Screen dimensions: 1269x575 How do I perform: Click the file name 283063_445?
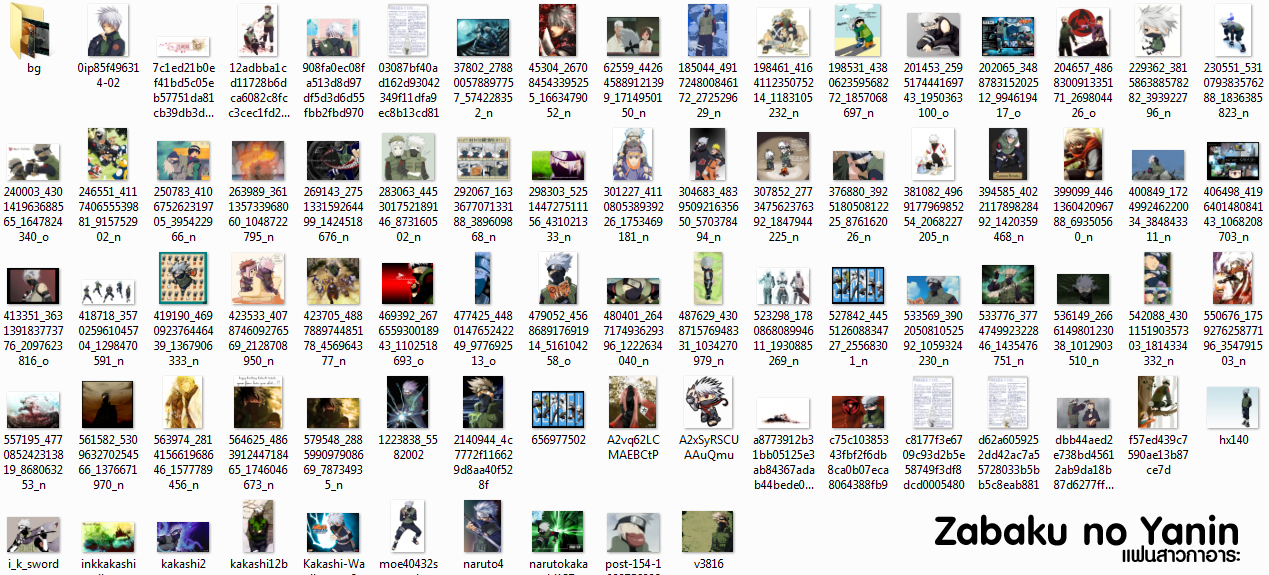pyautogui.click(x=408, y=215)
